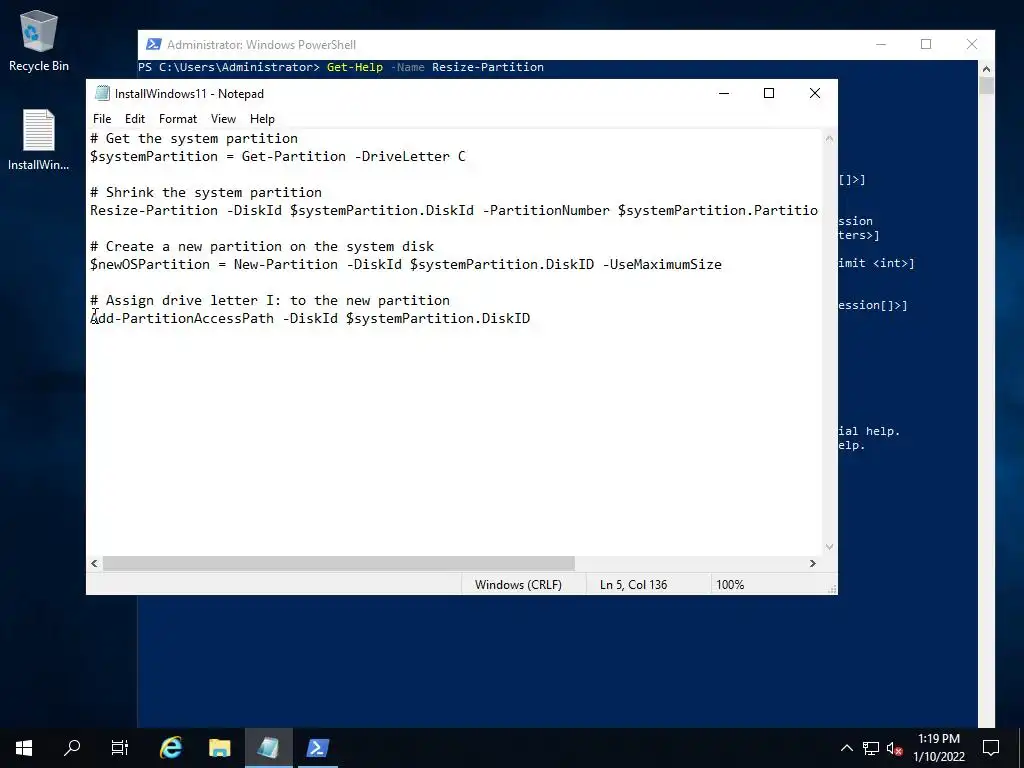The image size is (1024, 768).
Task: Click the PowerShell title bar icon
Action: click(153, 44)
